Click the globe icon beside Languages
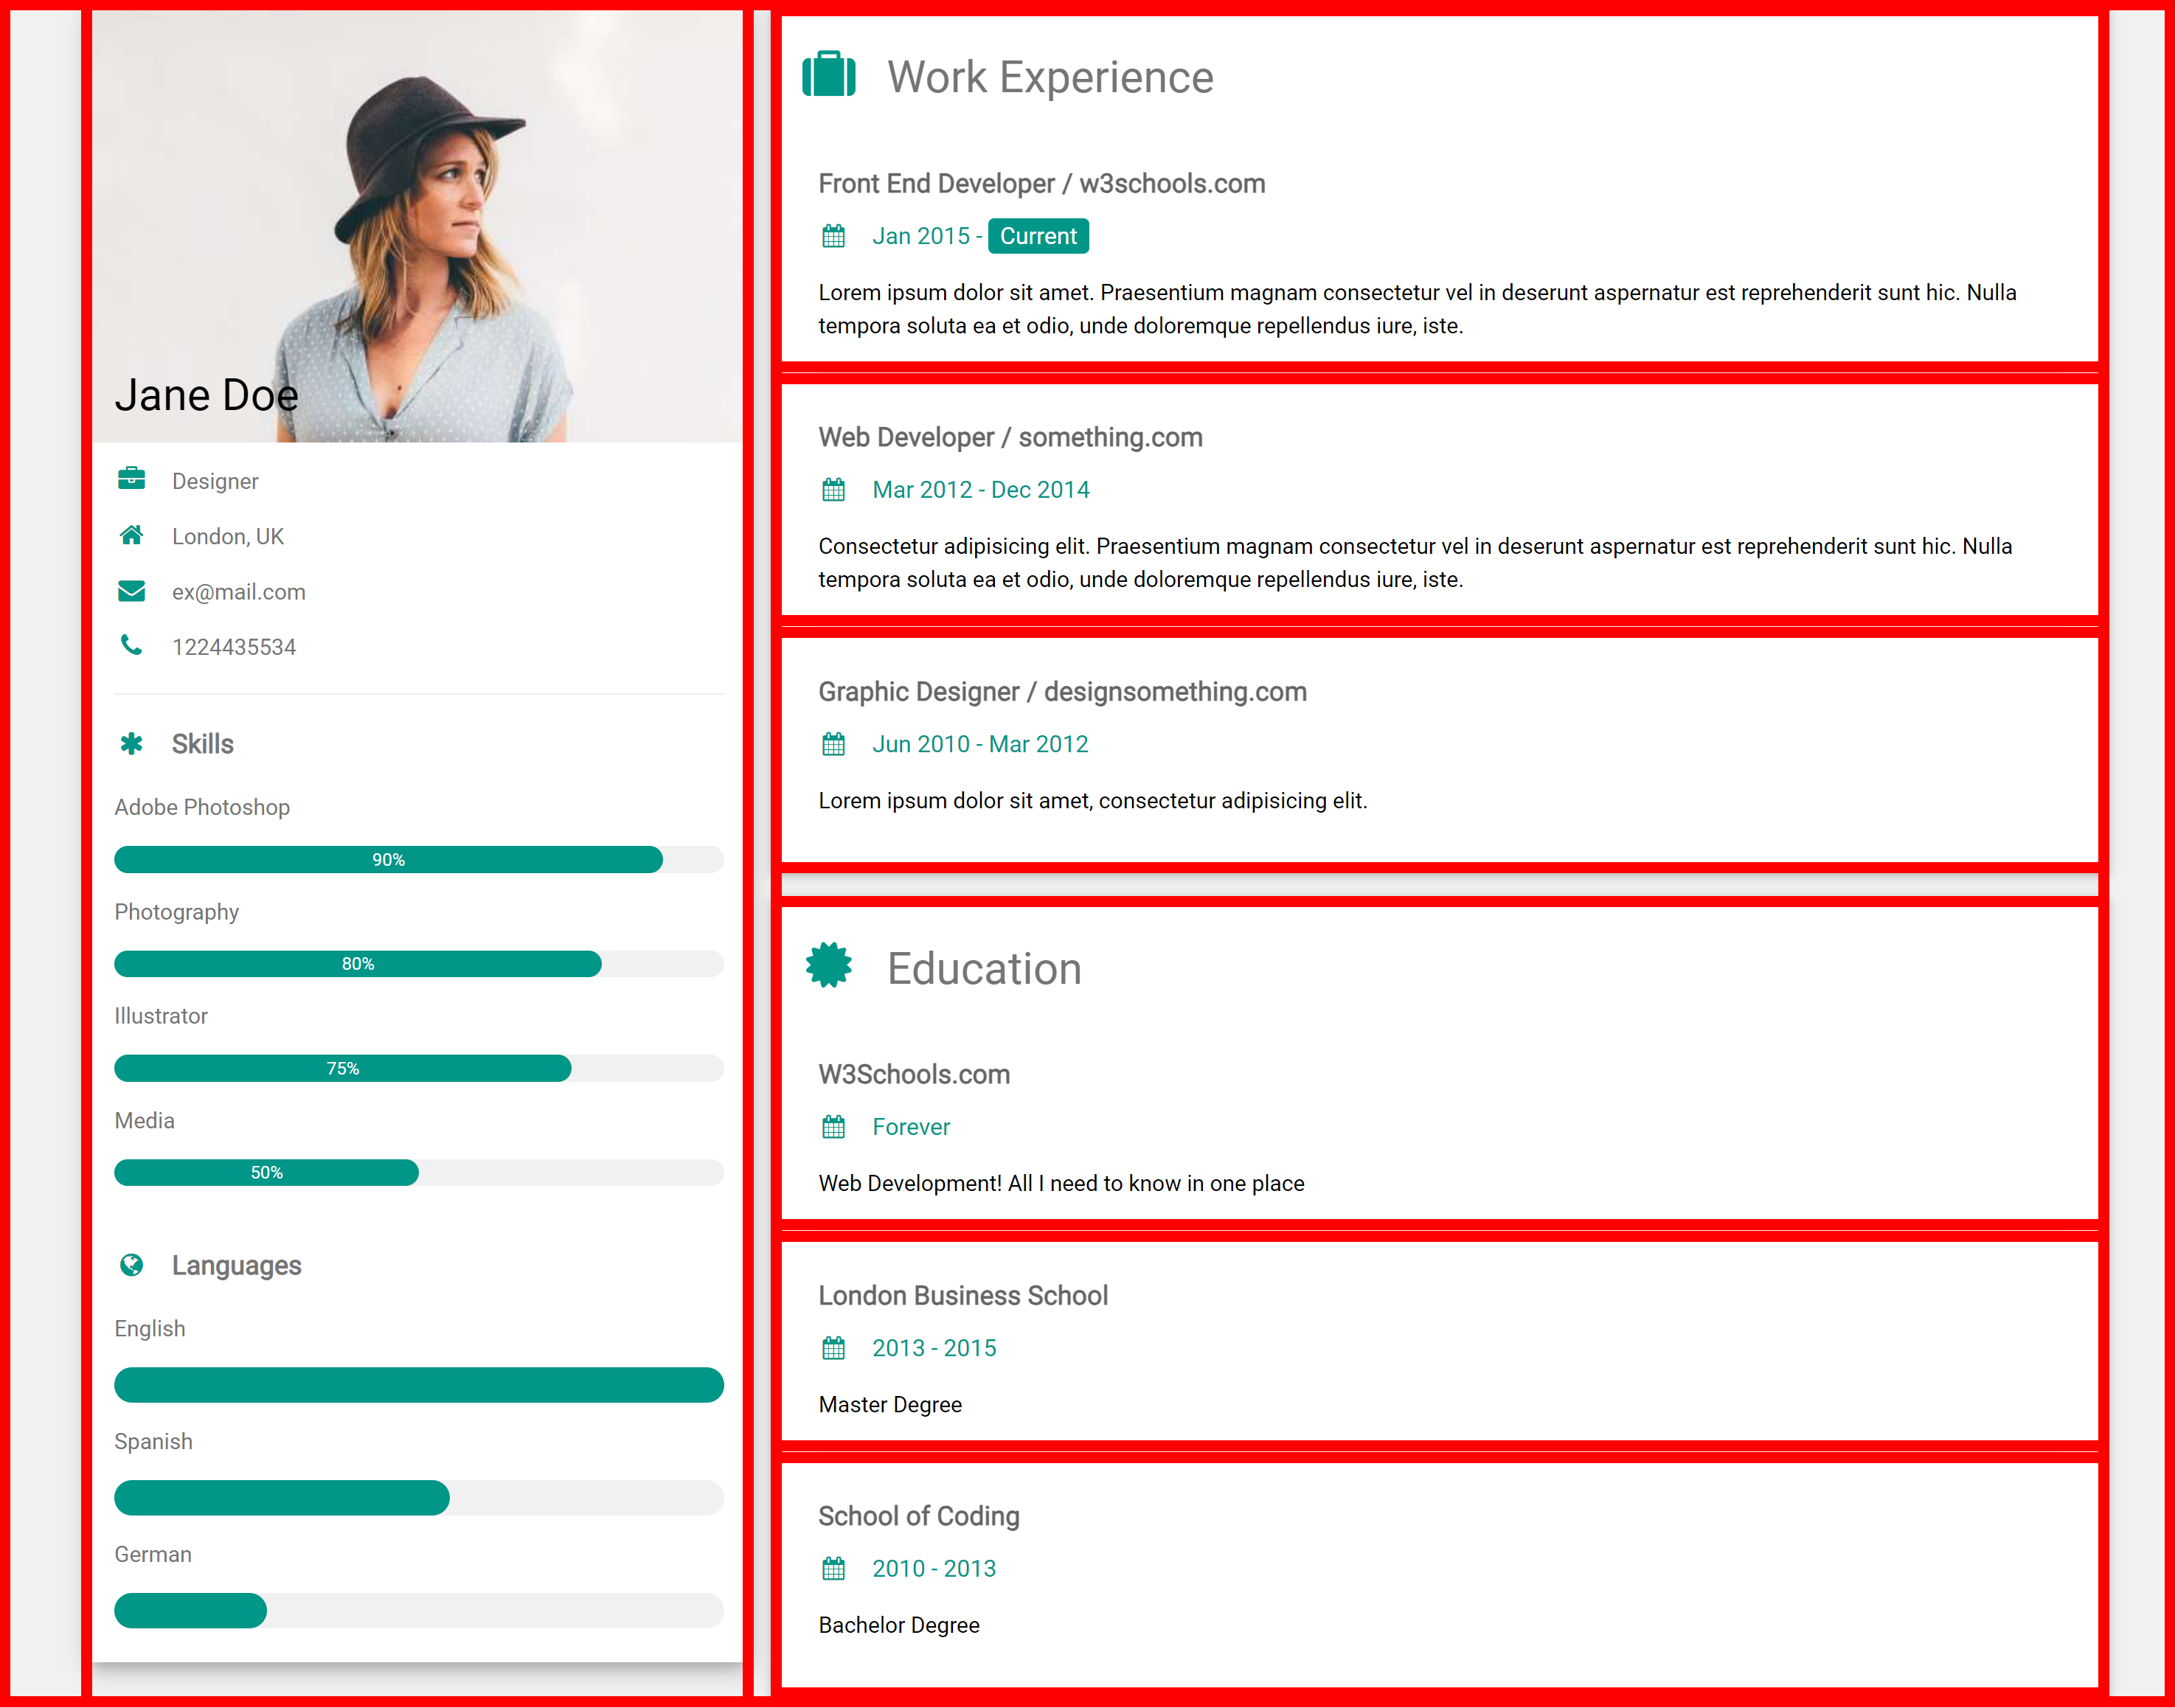Image resolution: width=2175 pixels, height=1708 pixels. (131, 1265)
